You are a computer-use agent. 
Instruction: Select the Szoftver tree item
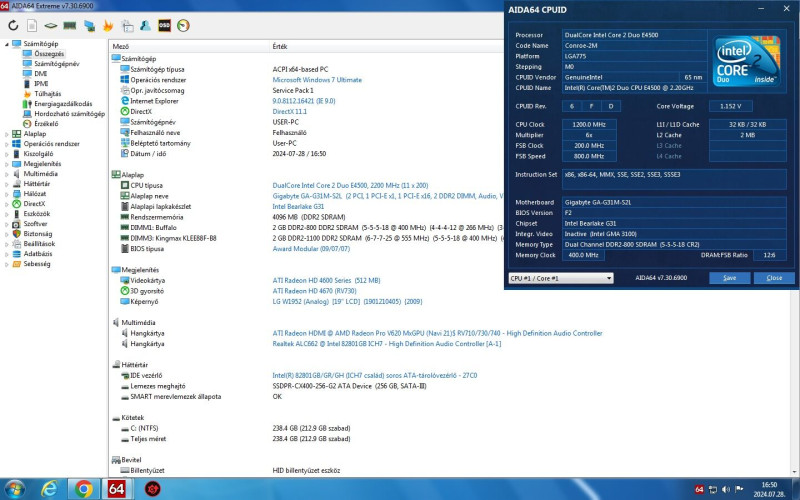coord(35,223)
